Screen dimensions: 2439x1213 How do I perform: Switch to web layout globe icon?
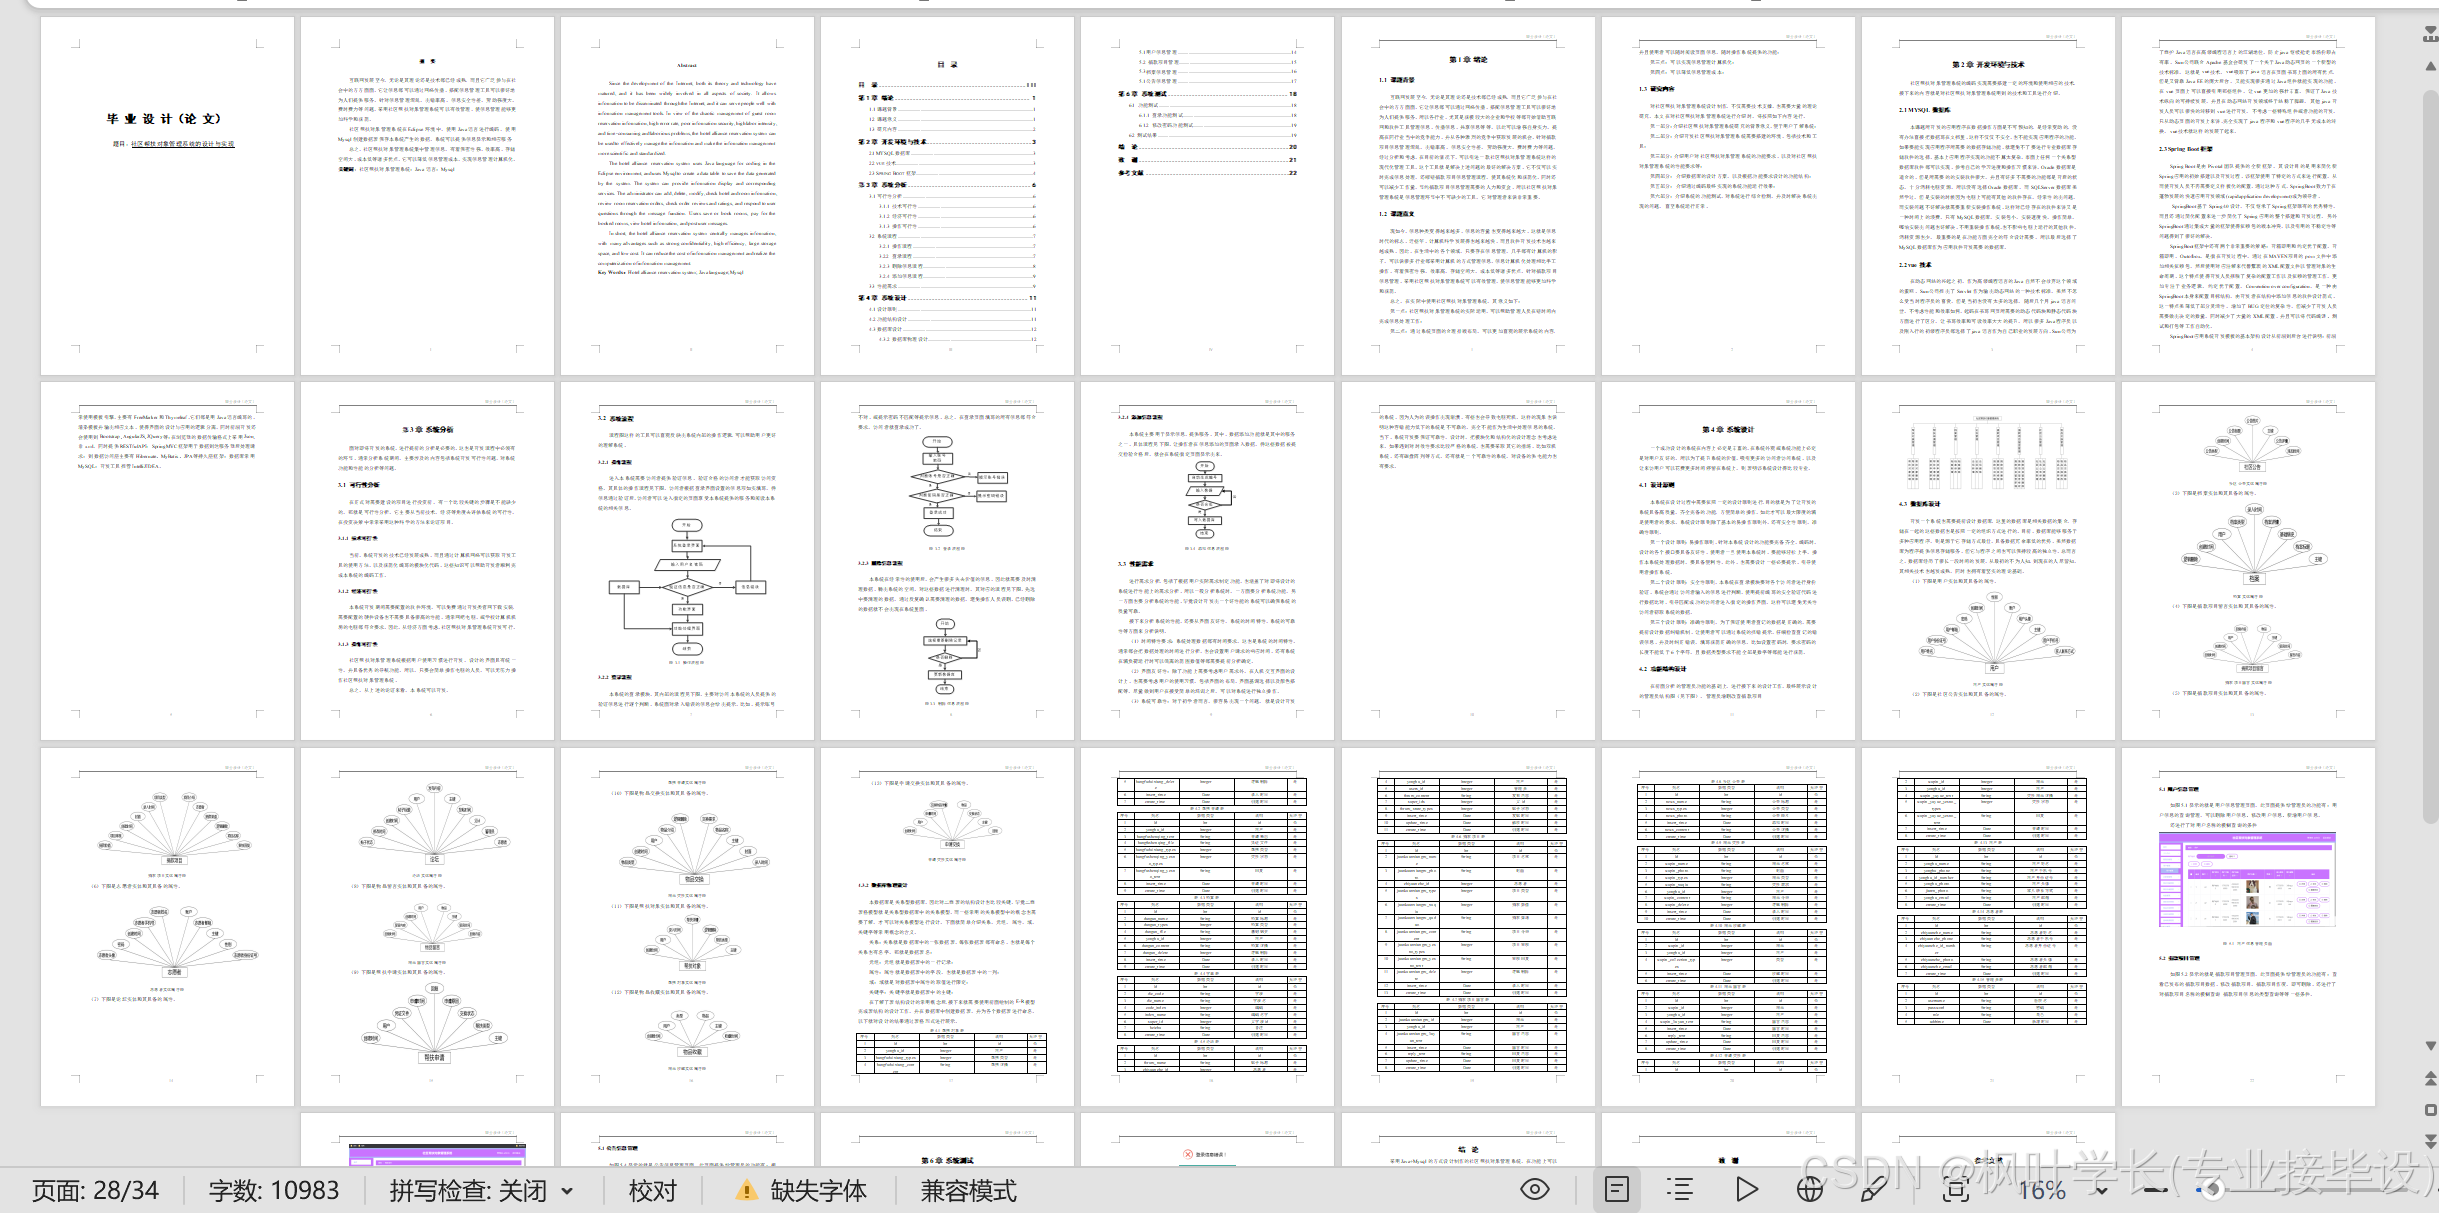pyautogui.click(x=1809, y=1189)
